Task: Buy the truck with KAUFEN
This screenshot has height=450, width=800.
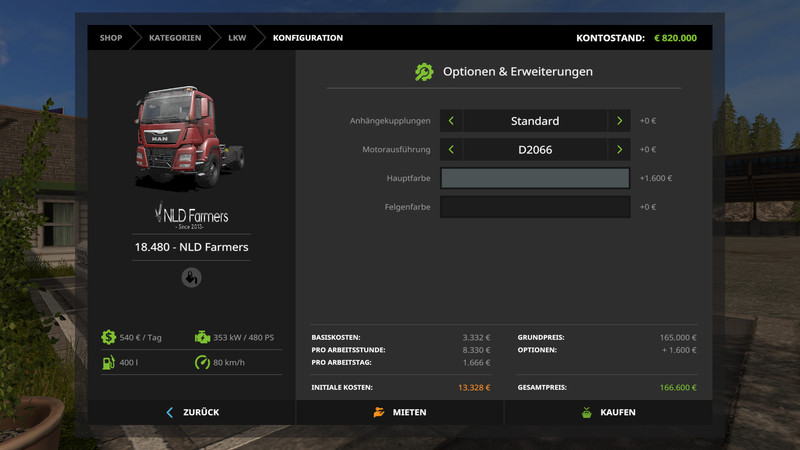Action: pos(608,412)
